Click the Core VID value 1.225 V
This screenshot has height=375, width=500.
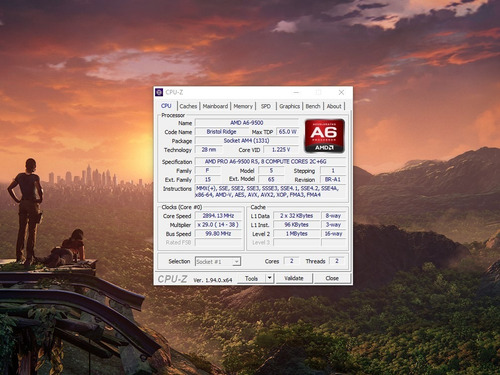tap(281, 150)
